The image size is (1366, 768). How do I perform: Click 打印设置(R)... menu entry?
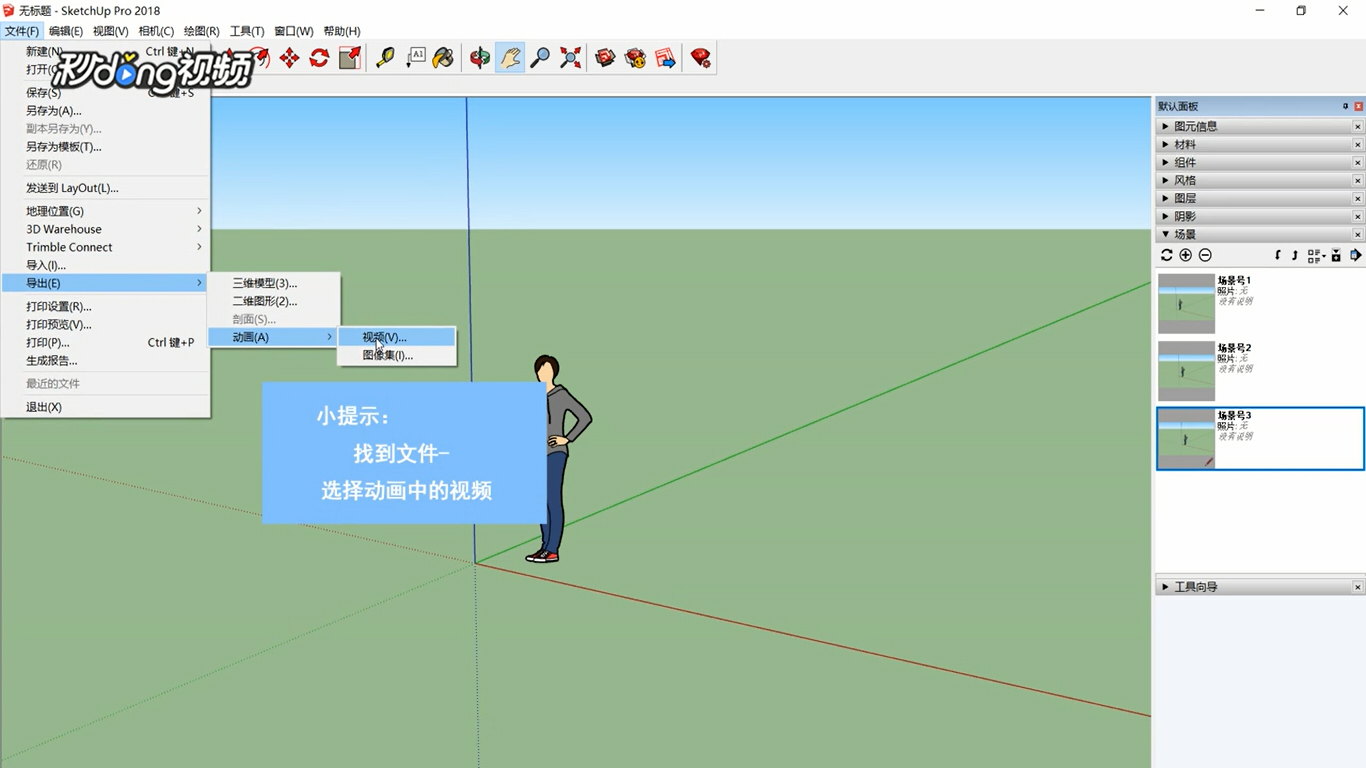click(x=105, y=307)
